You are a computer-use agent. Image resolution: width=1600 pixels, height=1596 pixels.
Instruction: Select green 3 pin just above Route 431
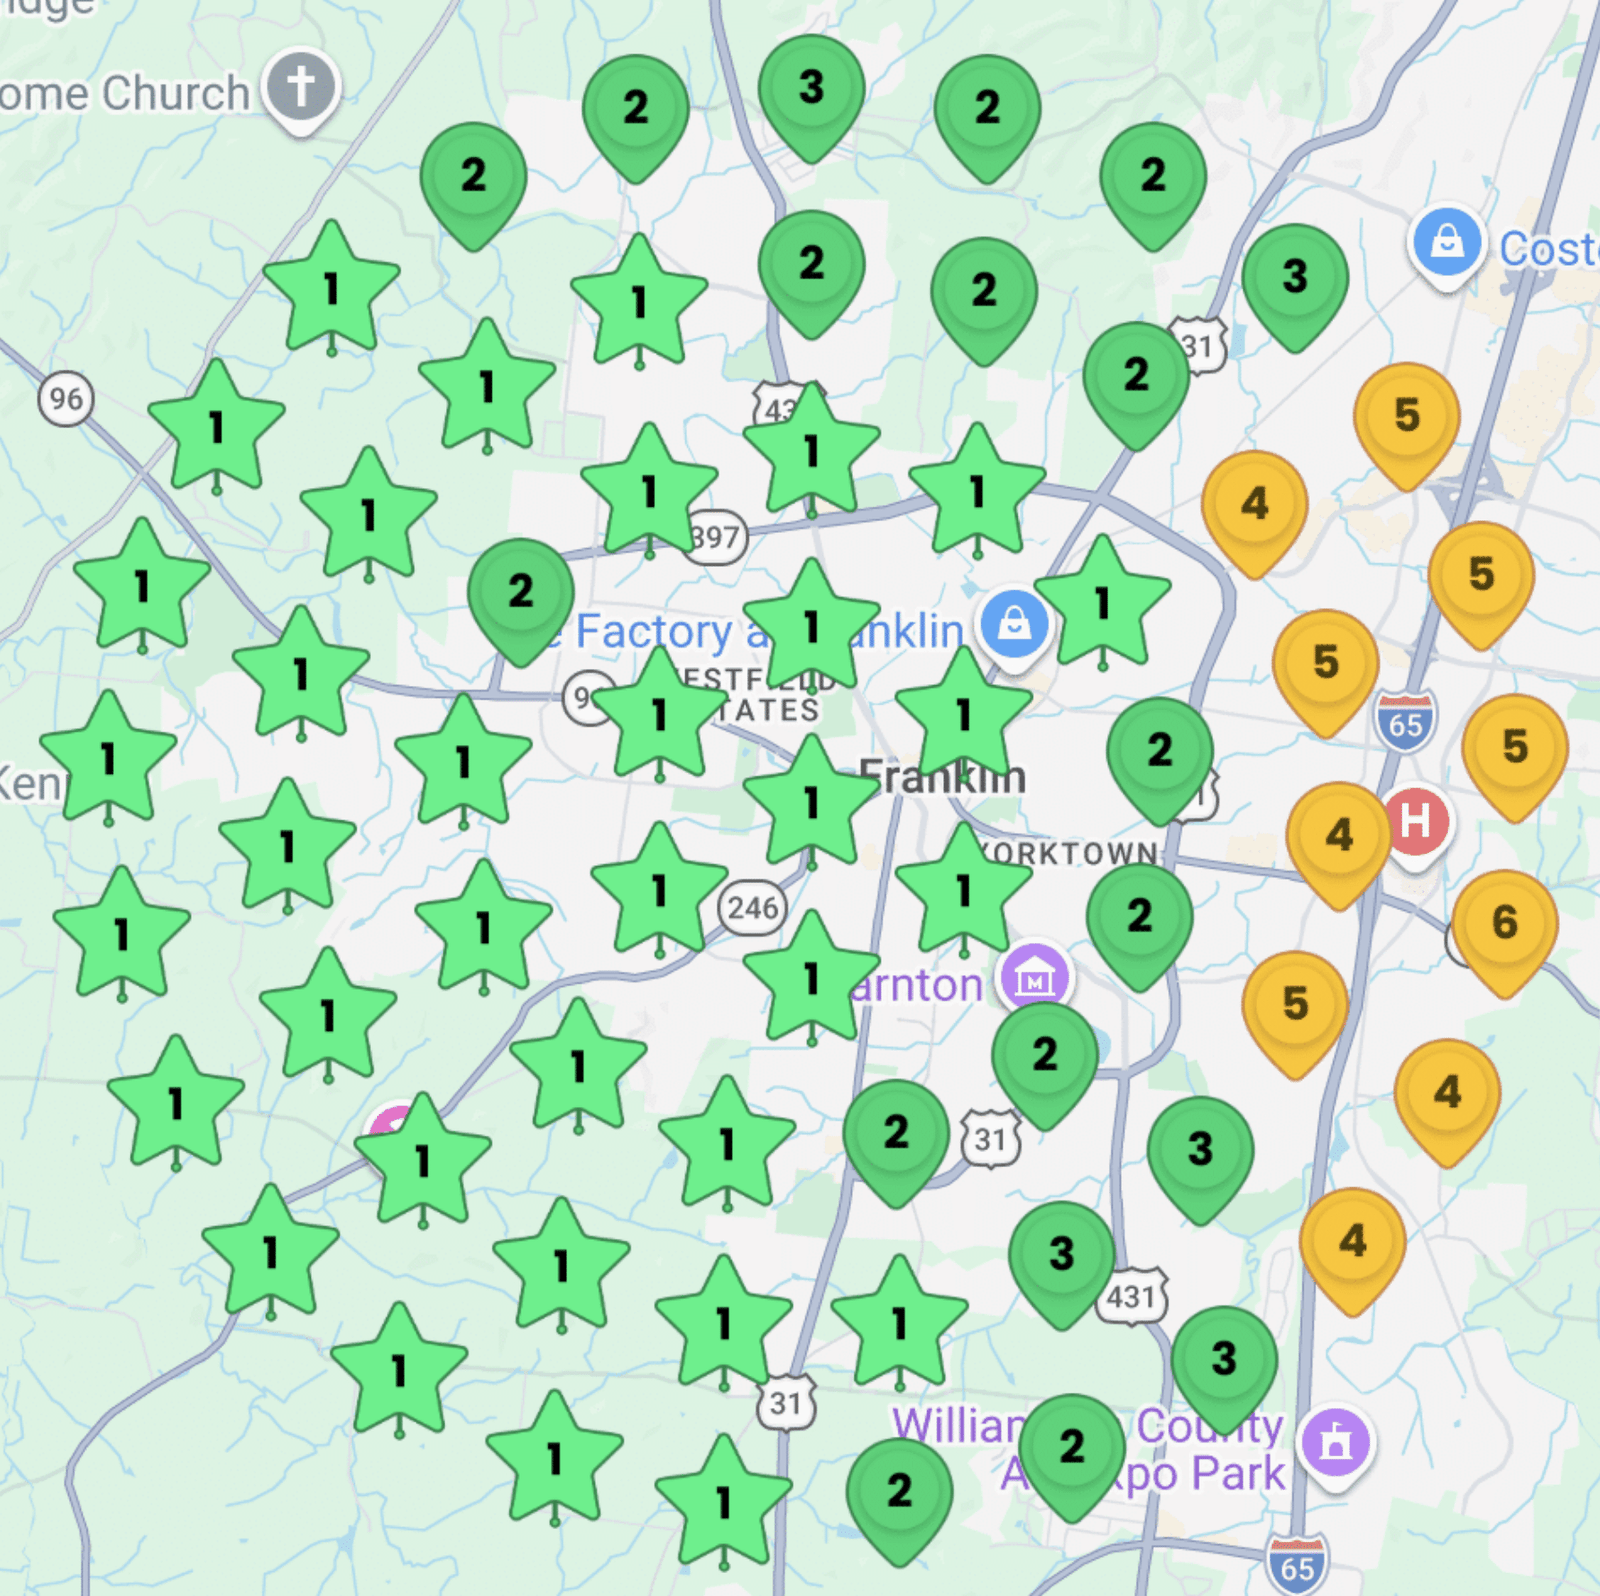pyautogui.click(x=1061, y=1254)
